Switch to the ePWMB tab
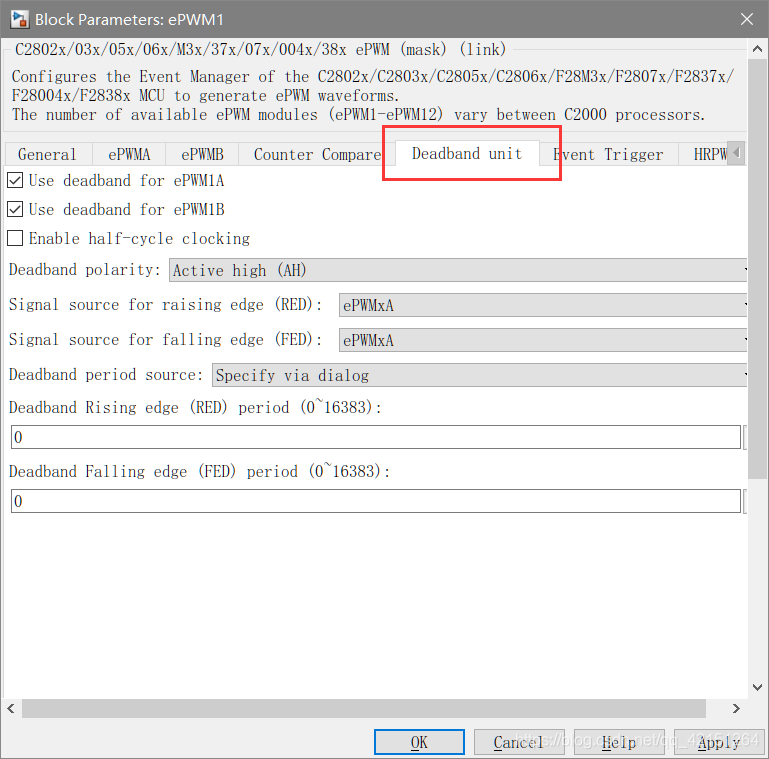The image size is (769, 759). point(202,154)
